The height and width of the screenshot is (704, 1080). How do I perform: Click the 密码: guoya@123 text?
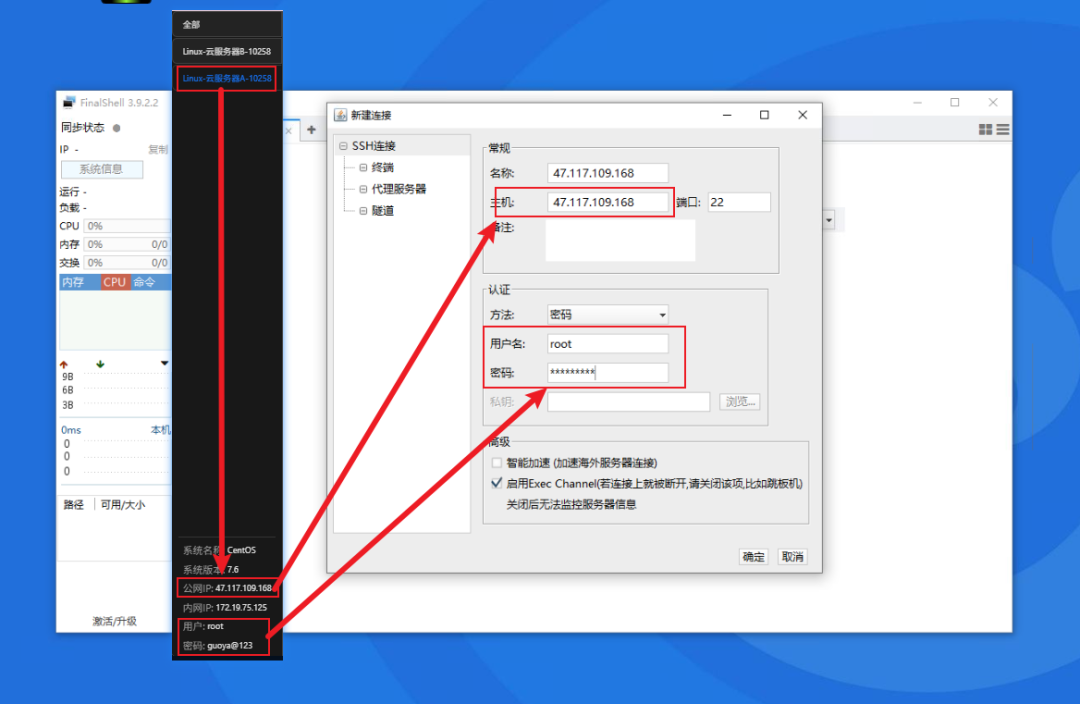218,645
